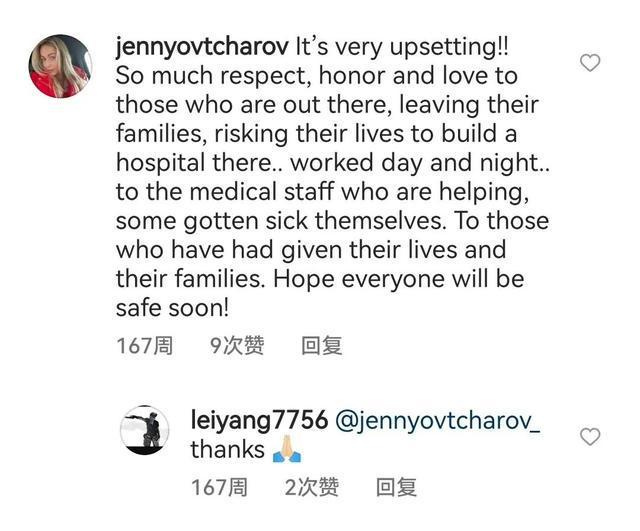Open leiyang7756's profile avatar

(144, 430)
